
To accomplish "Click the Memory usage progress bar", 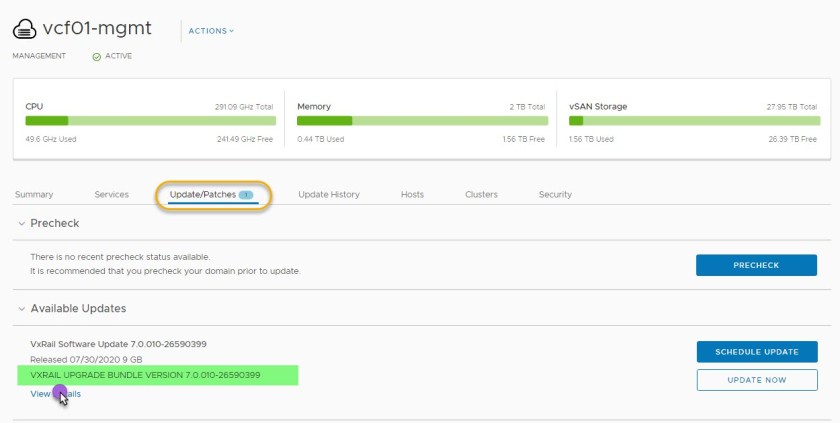I will [421, 121].
